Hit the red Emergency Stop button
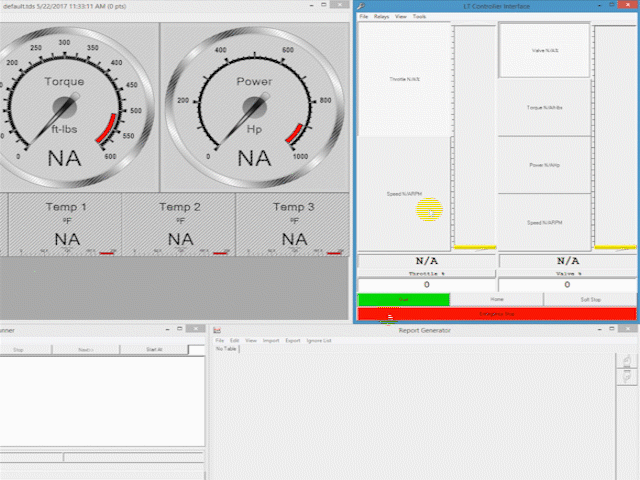This screenshot has height=480, width=640. pyautogui.click(x=497, y=314)
